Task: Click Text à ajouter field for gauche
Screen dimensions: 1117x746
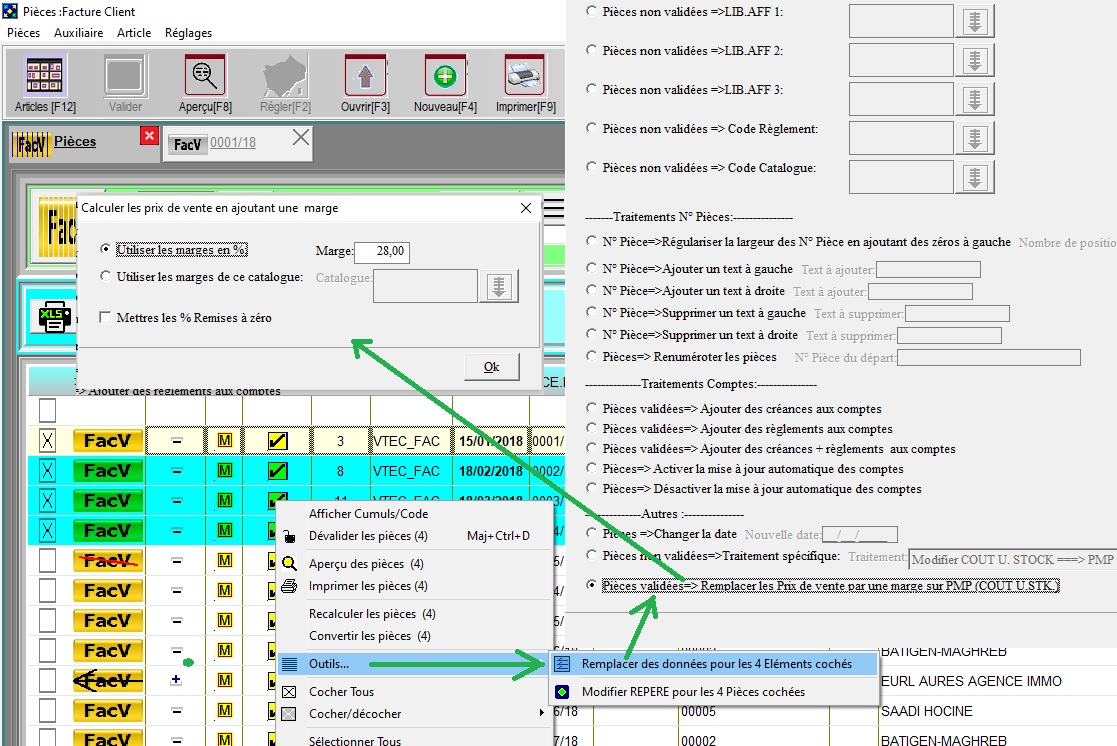Action: click(928, 269)
